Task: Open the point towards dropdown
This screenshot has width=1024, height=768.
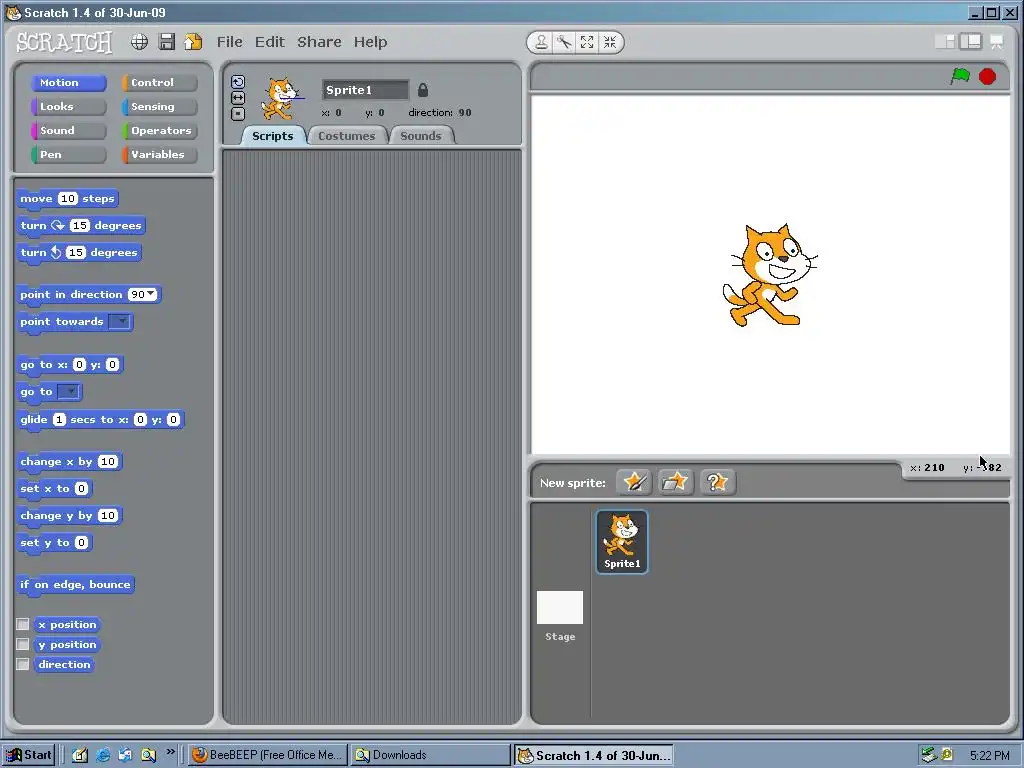Action: tap(120, 321)
